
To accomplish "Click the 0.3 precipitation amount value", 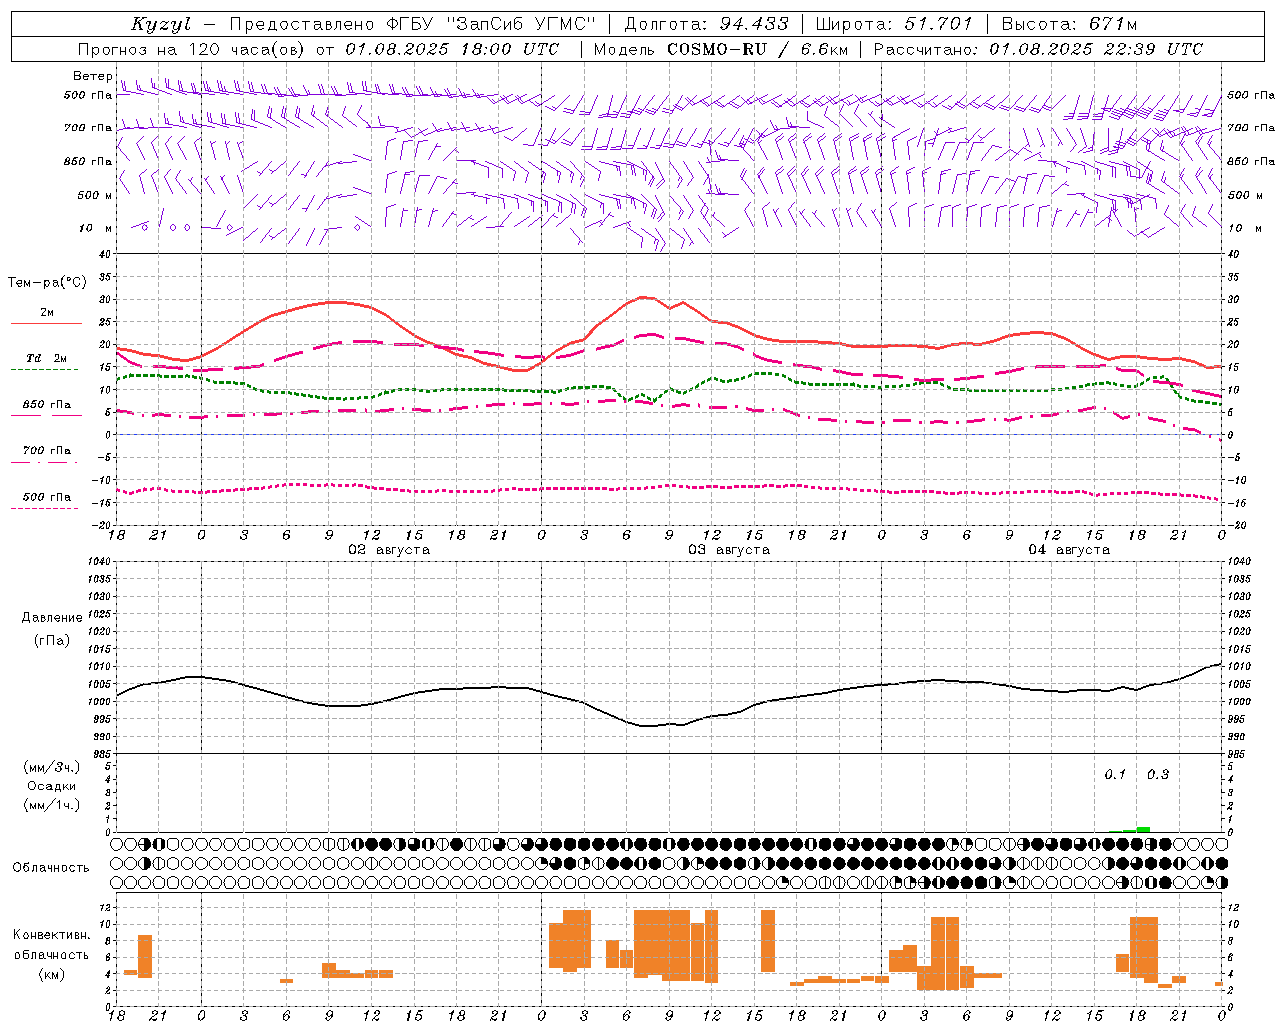I will click(1158, 775).
